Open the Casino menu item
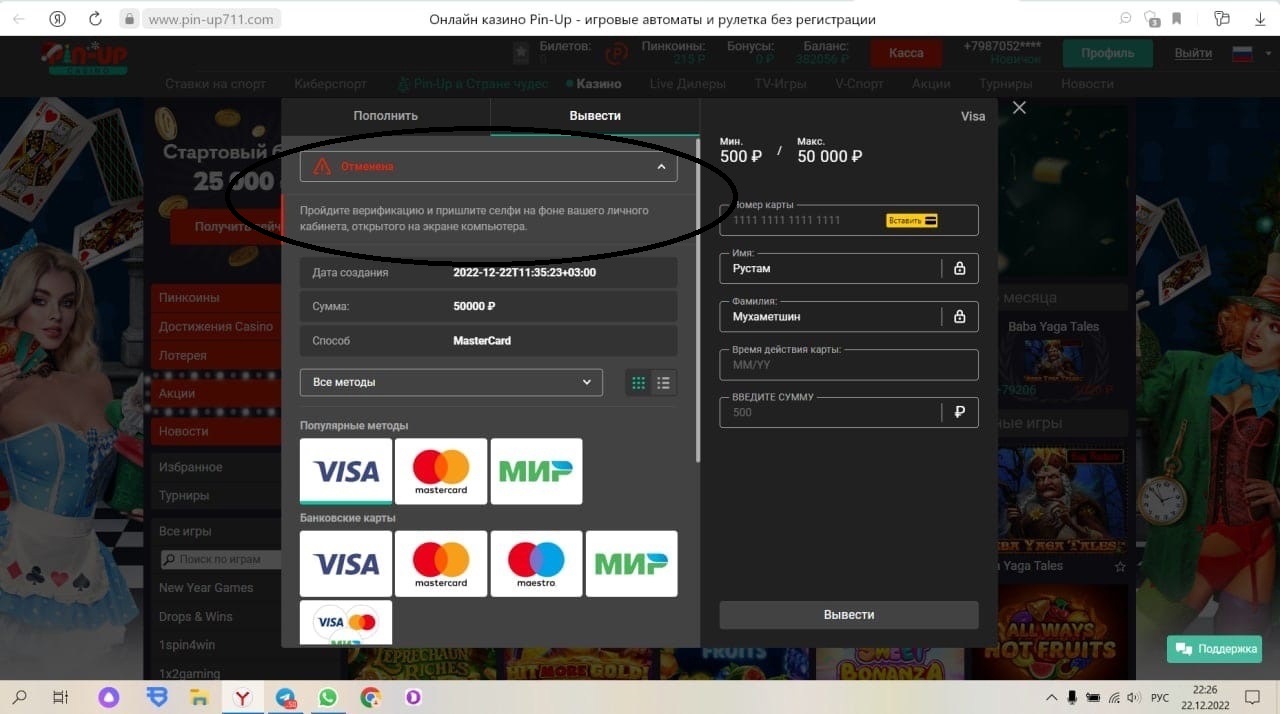Image resolution: width=1280 pixels, height=714 pixels. [594, 84]
